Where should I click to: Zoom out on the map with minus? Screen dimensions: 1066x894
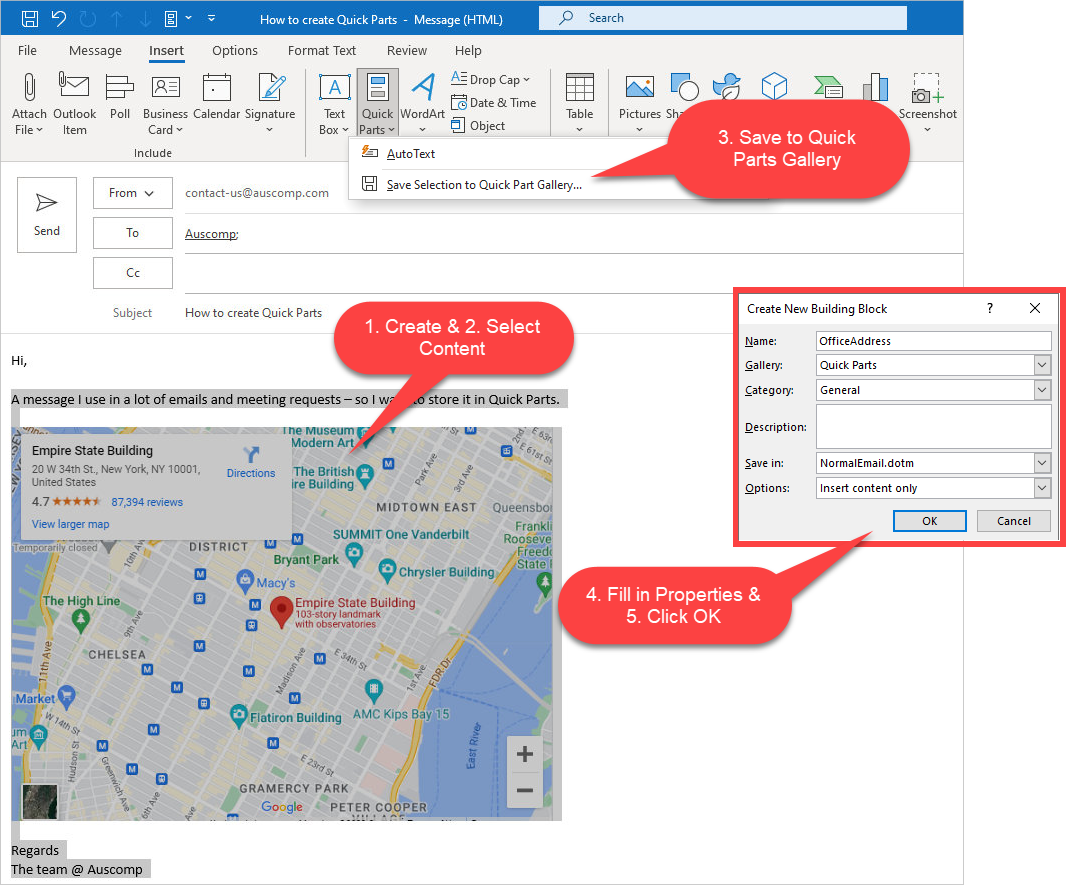tap(524, 790)
